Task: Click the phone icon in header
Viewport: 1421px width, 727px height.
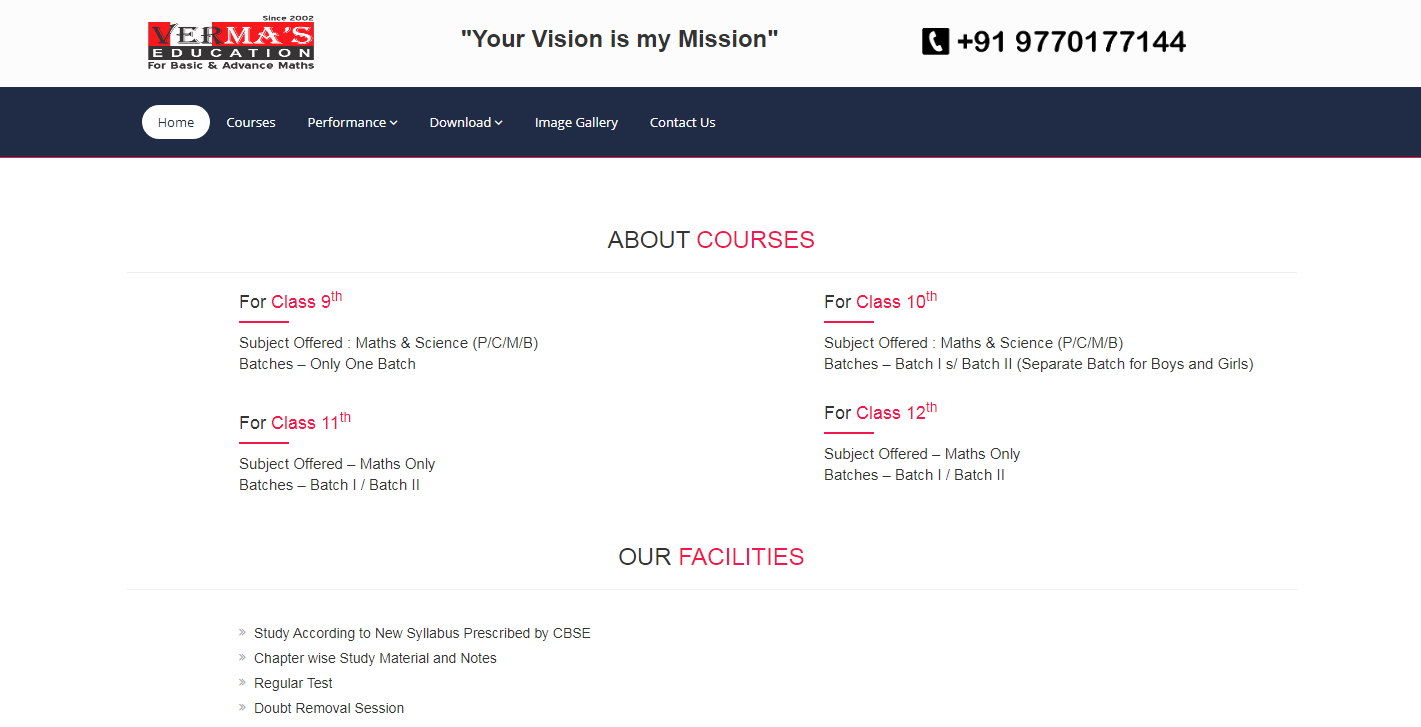Action: coord(935,41)
